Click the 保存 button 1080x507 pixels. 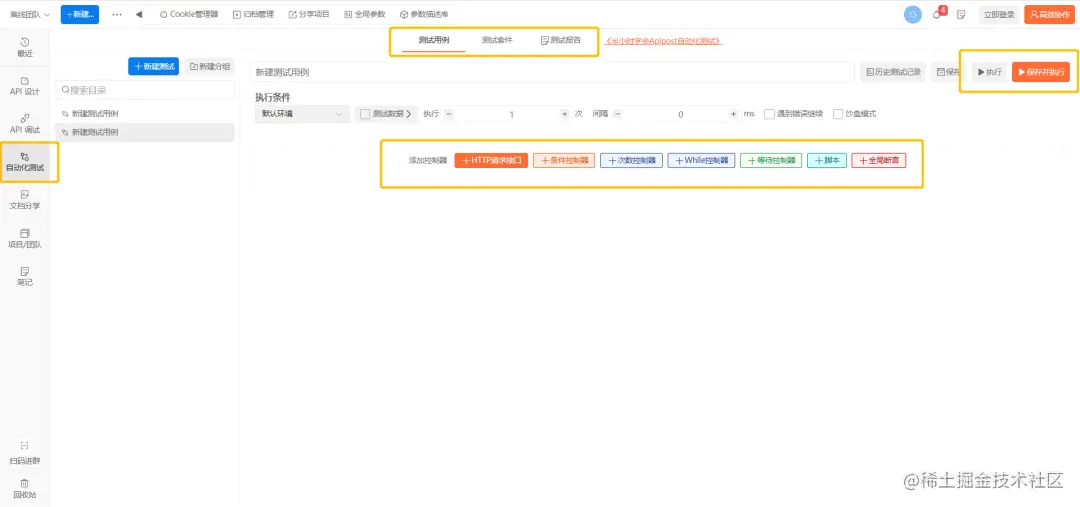coord(948,72)
